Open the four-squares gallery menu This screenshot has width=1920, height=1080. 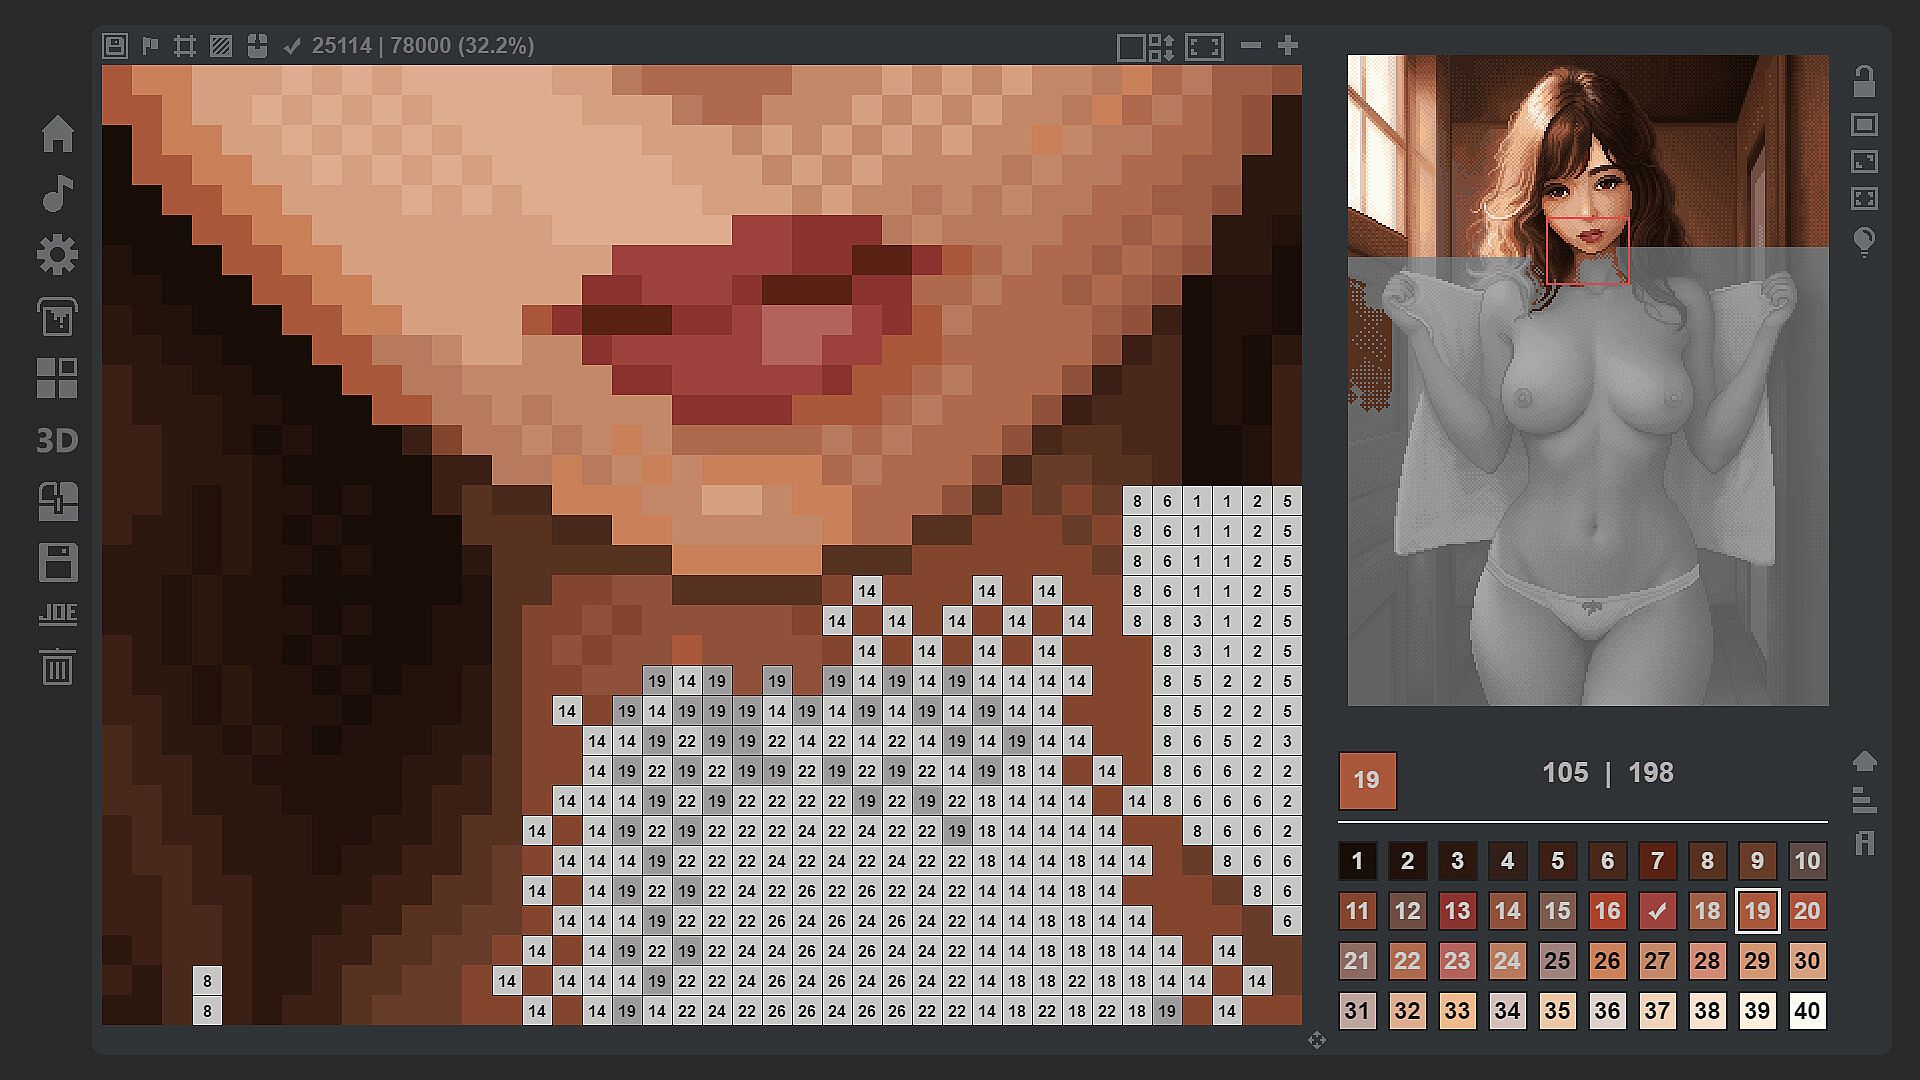coord(57,379)
